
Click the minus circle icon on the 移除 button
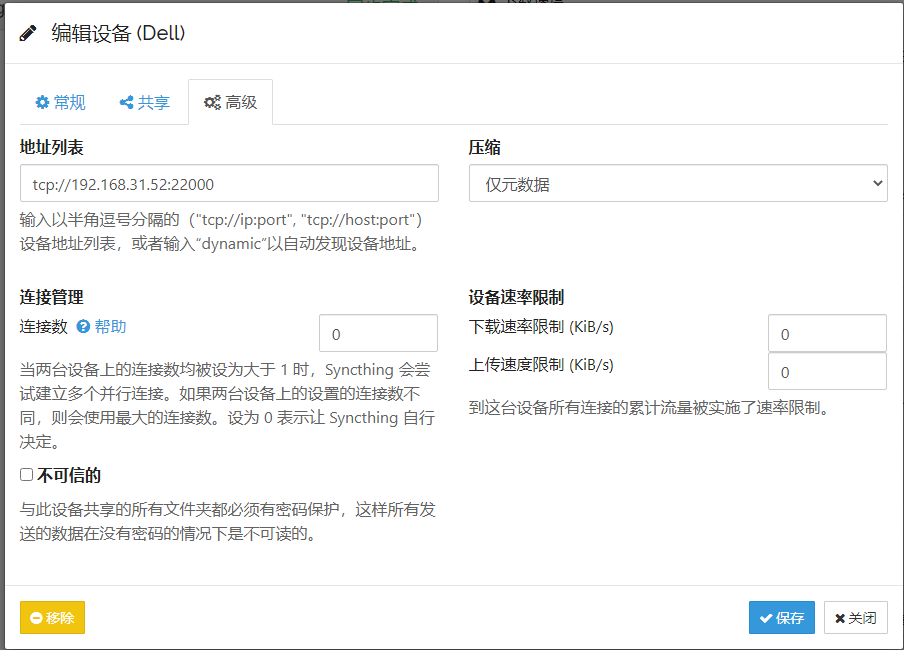tap(36, 618)
